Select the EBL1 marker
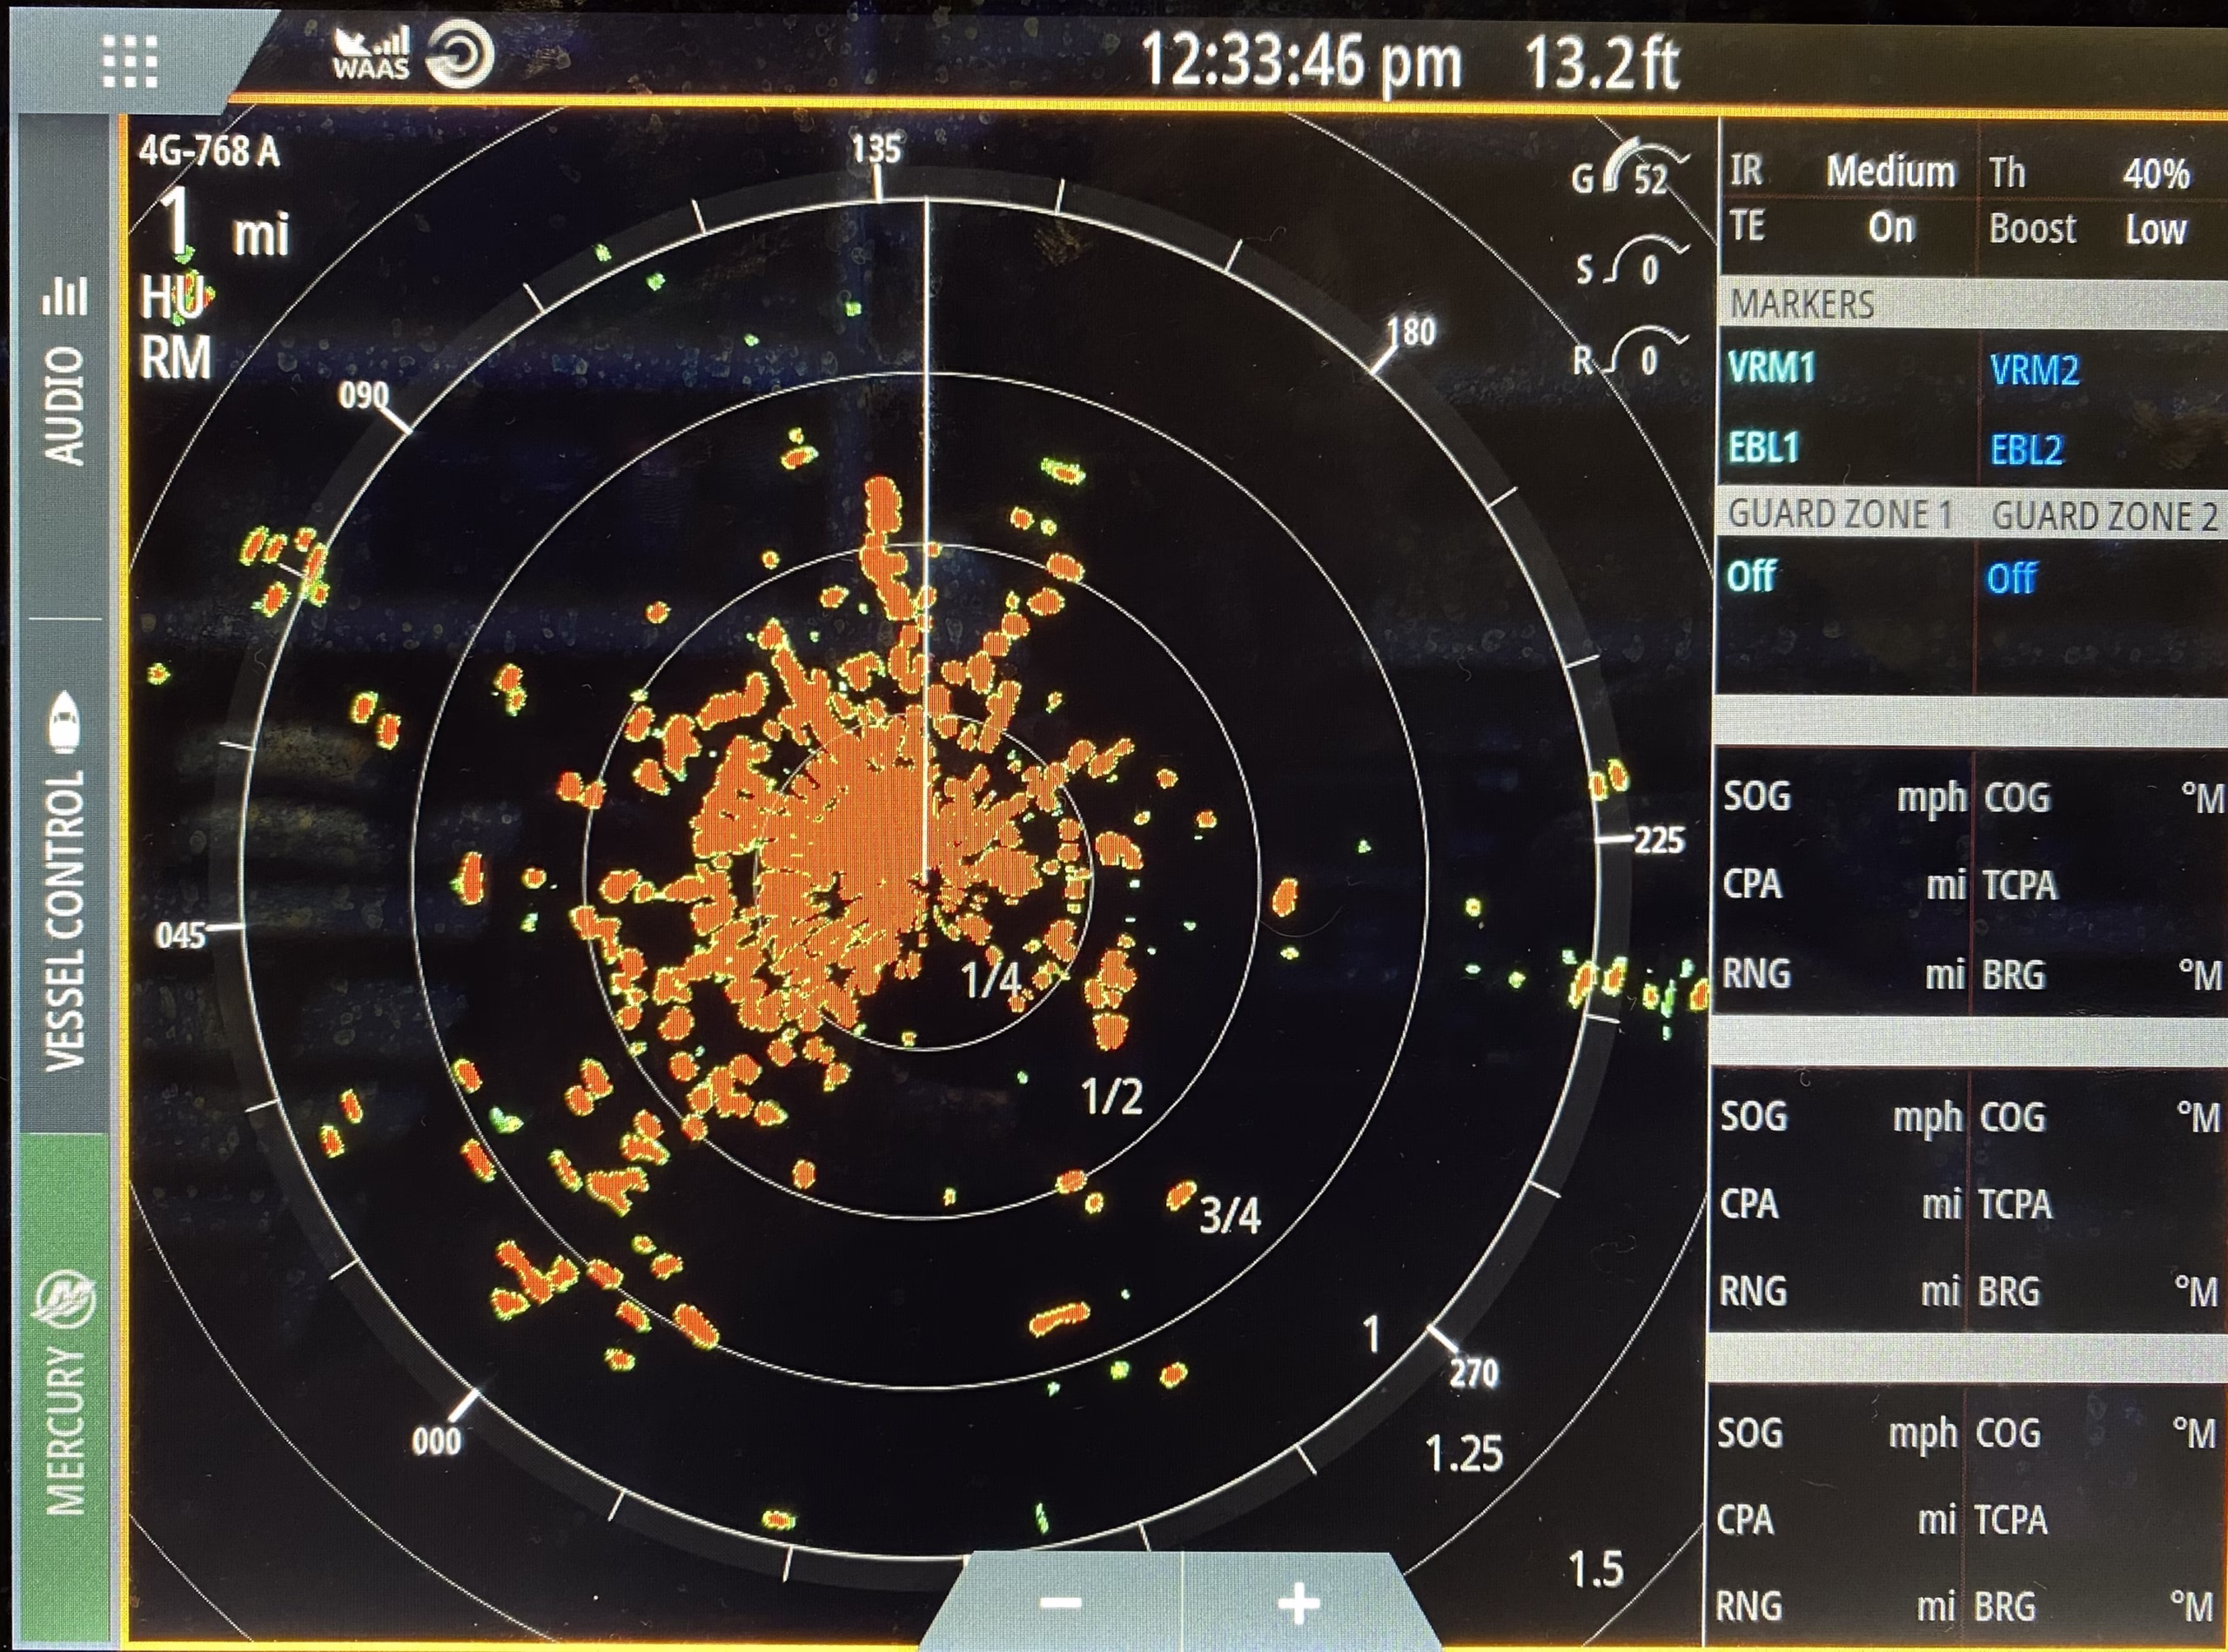The height and width of the screenshot is (1652, 2228). tap(1764, 447)
